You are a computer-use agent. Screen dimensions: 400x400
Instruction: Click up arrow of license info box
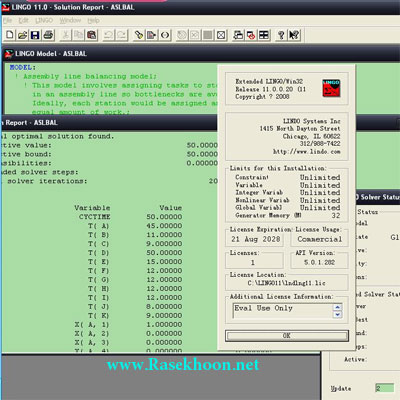[337, 307]
